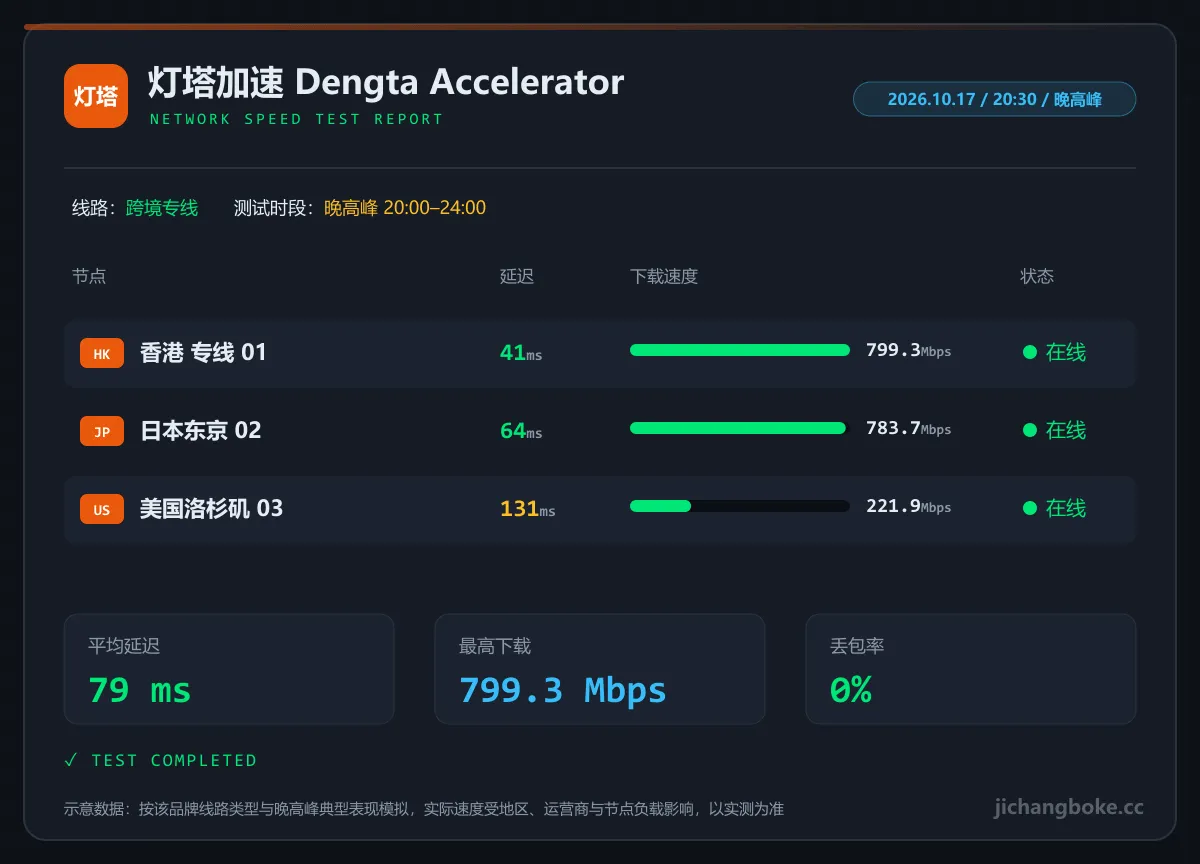
Task: Click the US region badge
Action: pos(102,509)
